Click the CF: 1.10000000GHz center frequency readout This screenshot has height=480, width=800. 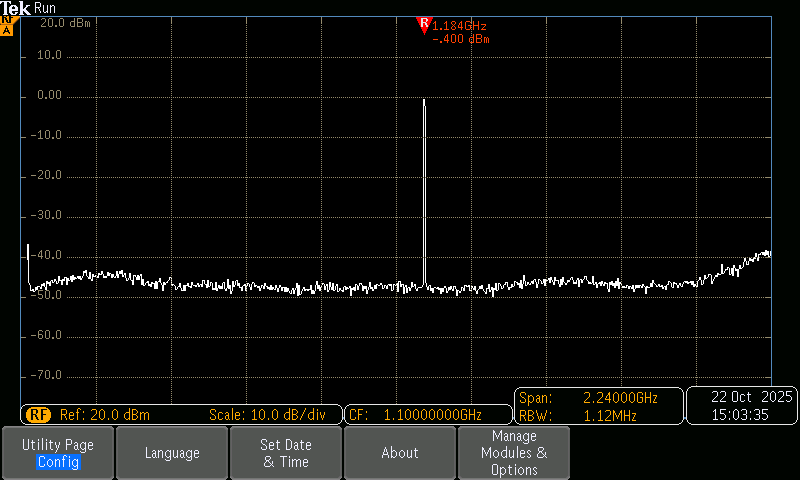coord(415,415)
